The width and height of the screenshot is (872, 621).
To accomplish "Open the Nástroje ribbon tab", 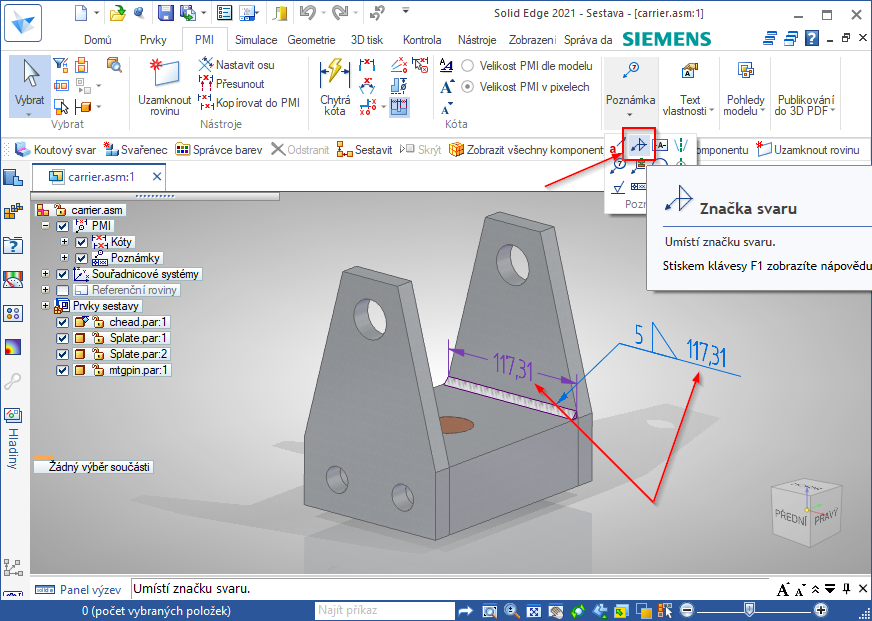I will tap(476, 40).
